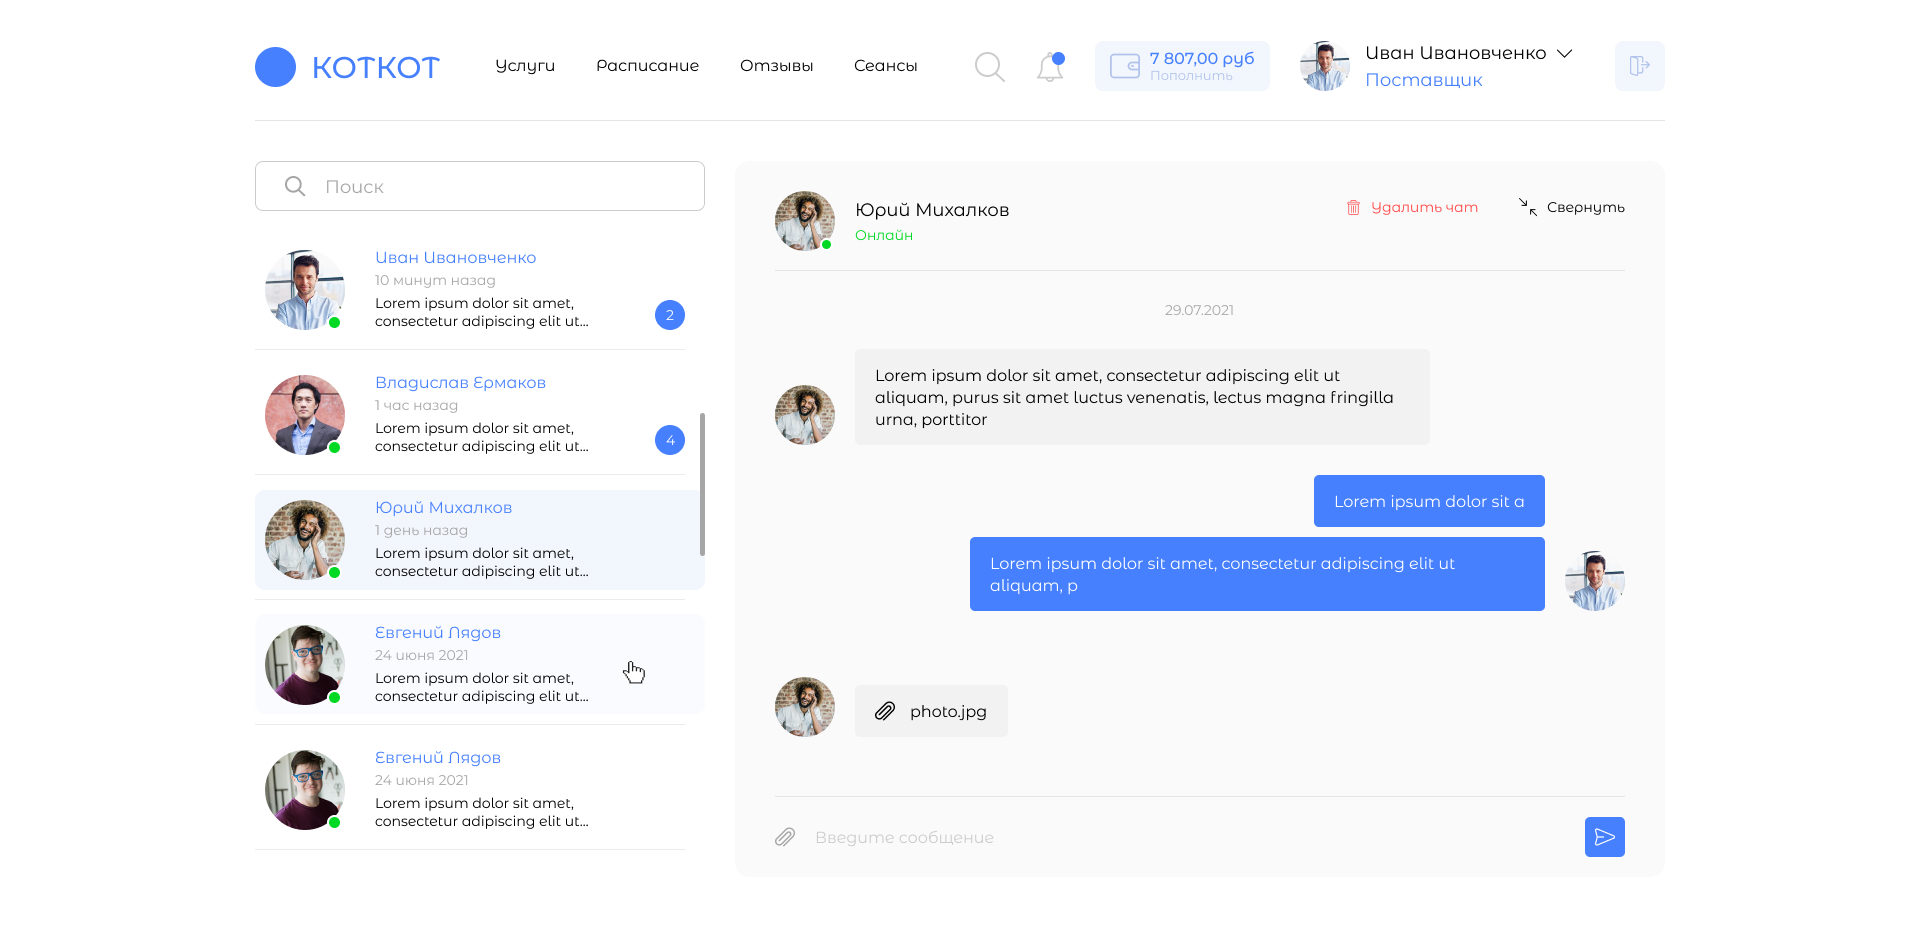Open the photo.jpg attachment
Image resolution: width=1920 pixels, height=950 pixels.
click(x=931, y=711)
